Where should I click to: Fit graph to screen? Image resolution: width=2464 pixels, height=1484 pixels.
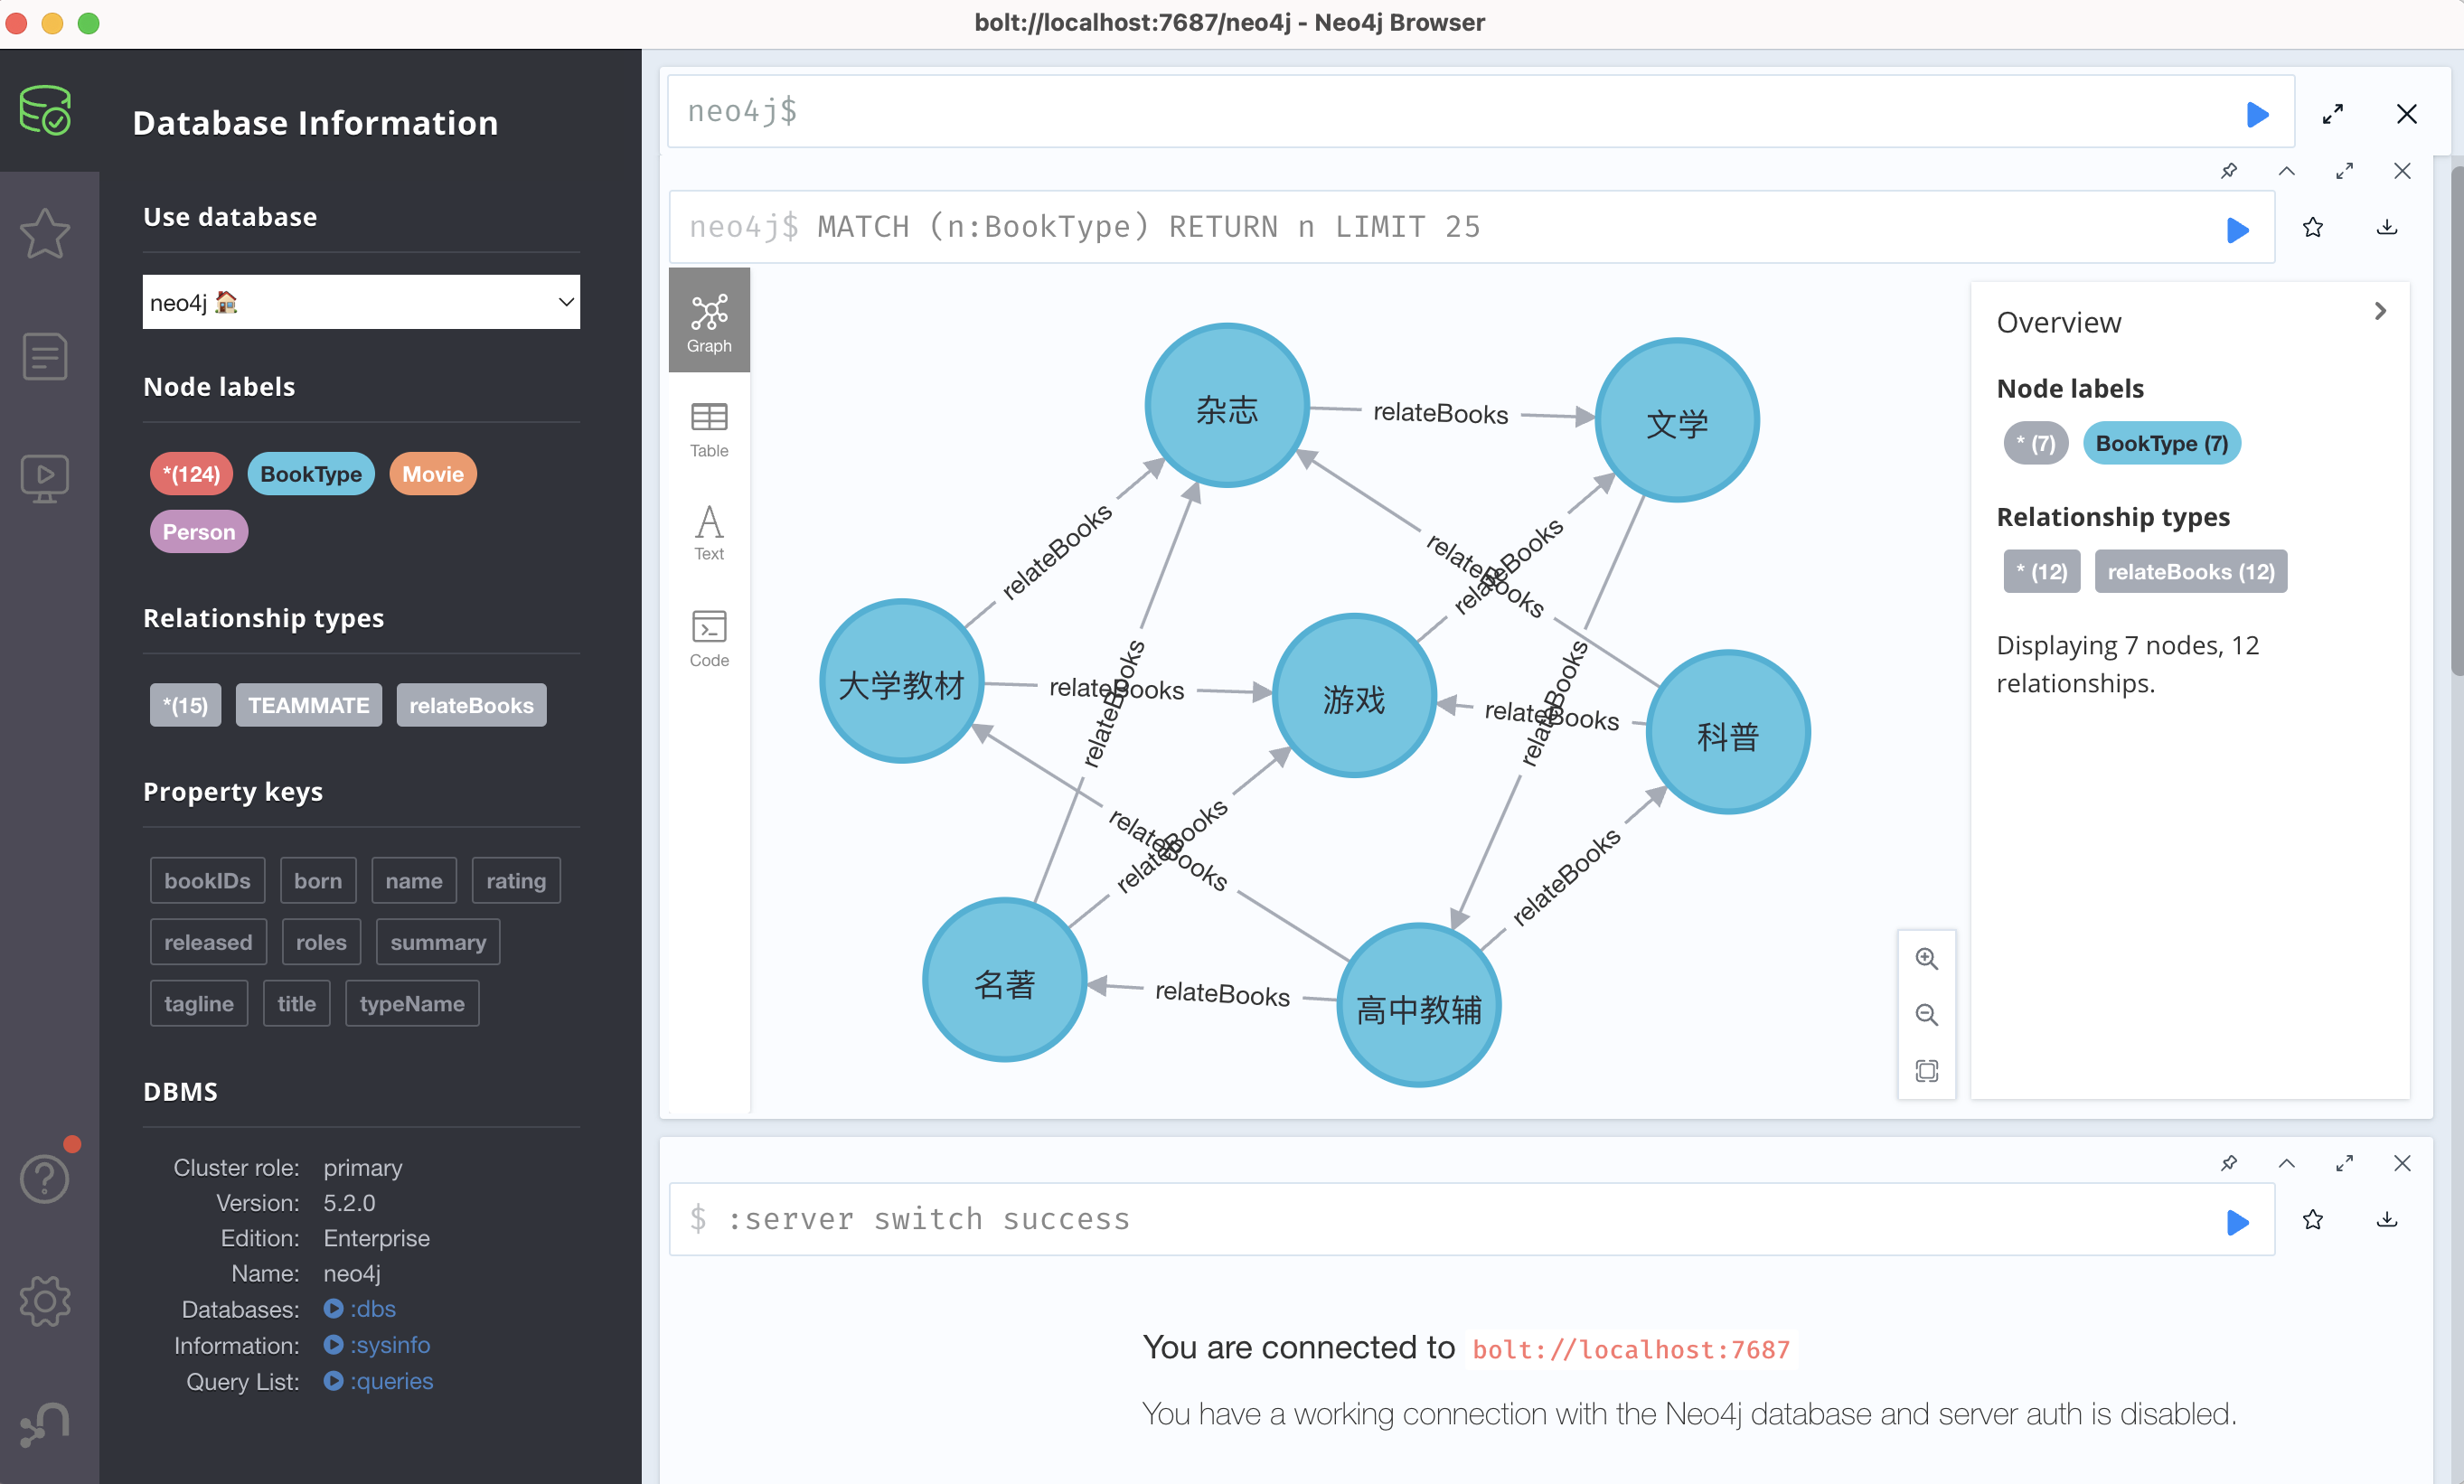[x=1926, y=1070]
